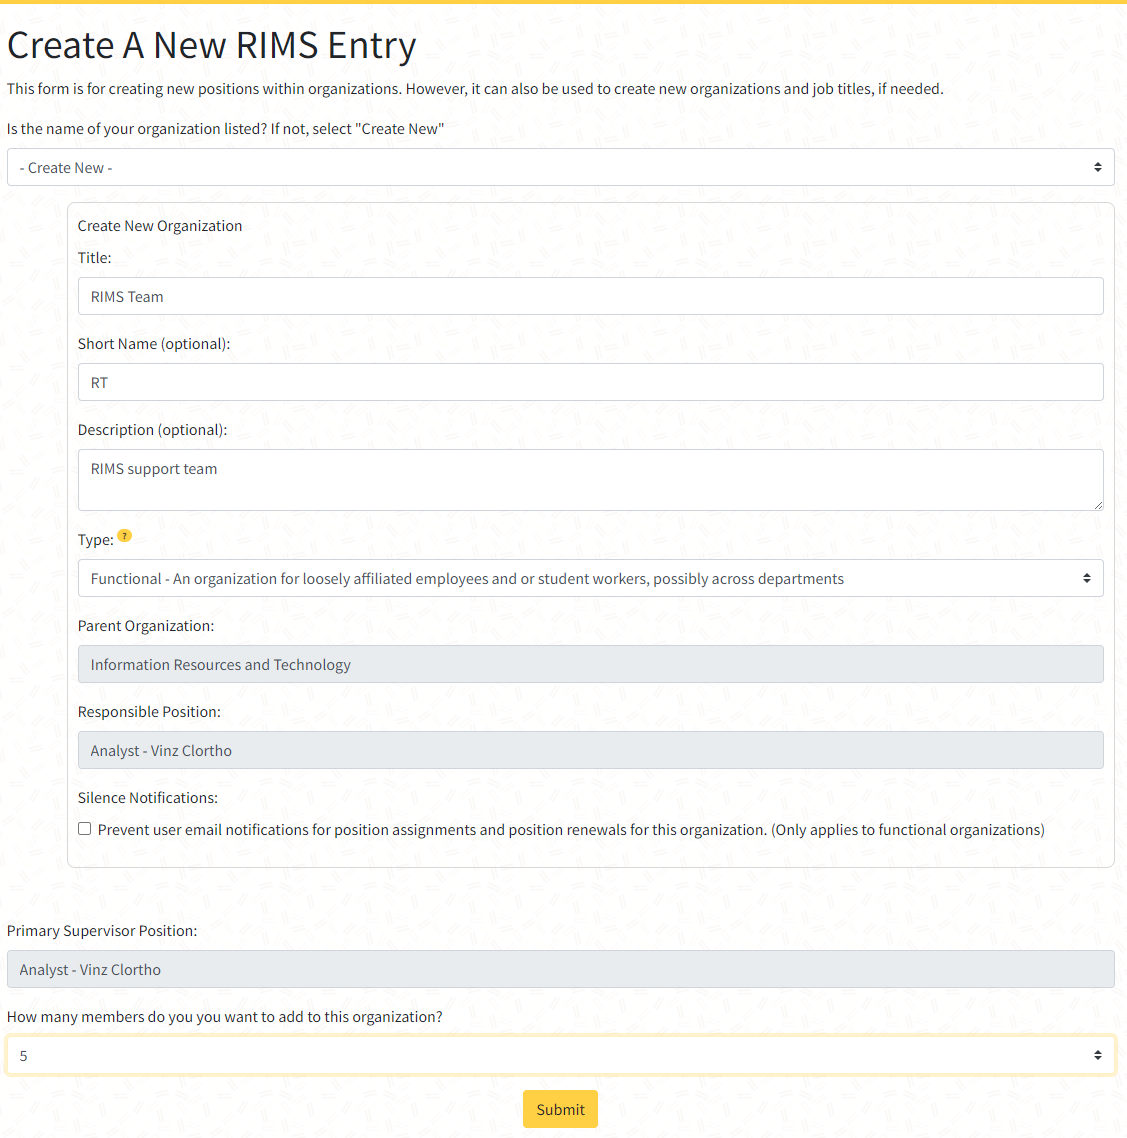Click the "Parent Organization:" label
This screenshot has height=1138, width=1127.
point(146,626)
